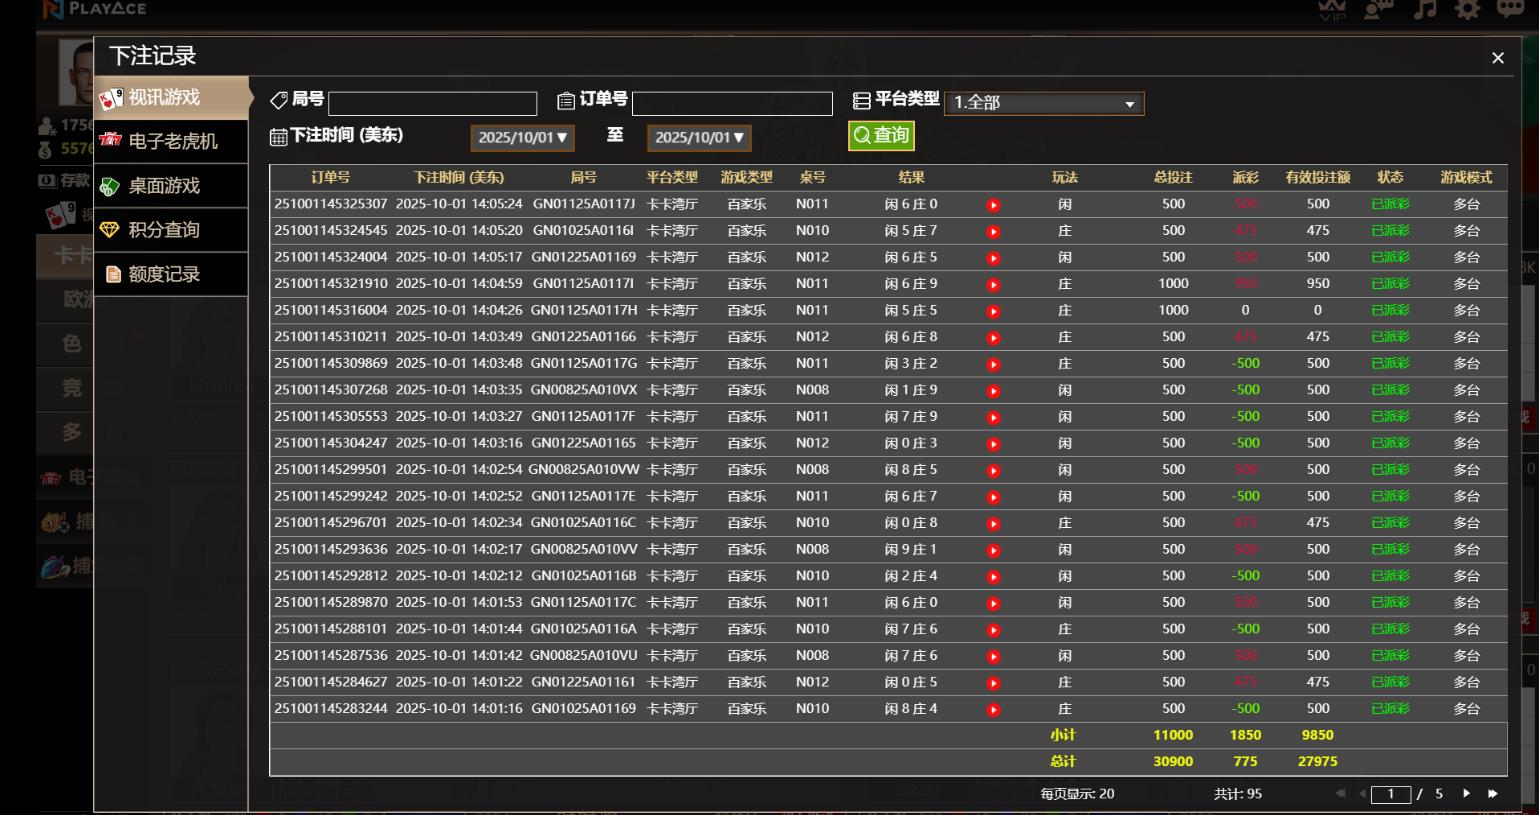Viewport: 1539px width, 815px height.
Task: Go to the next page arrow
Action: click(1466, 793)
